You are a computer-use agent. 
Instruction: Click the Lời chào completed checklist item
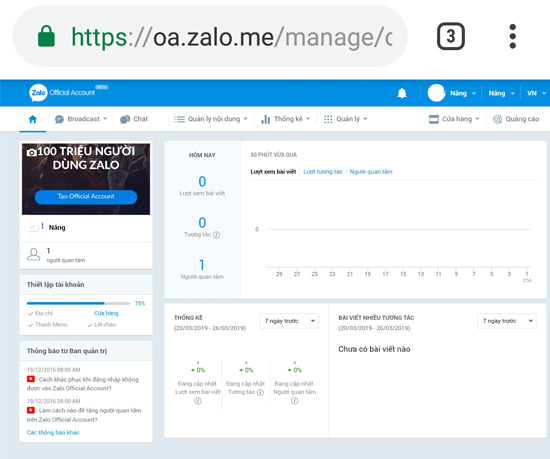pyautogui.click(x=102, y=324)
